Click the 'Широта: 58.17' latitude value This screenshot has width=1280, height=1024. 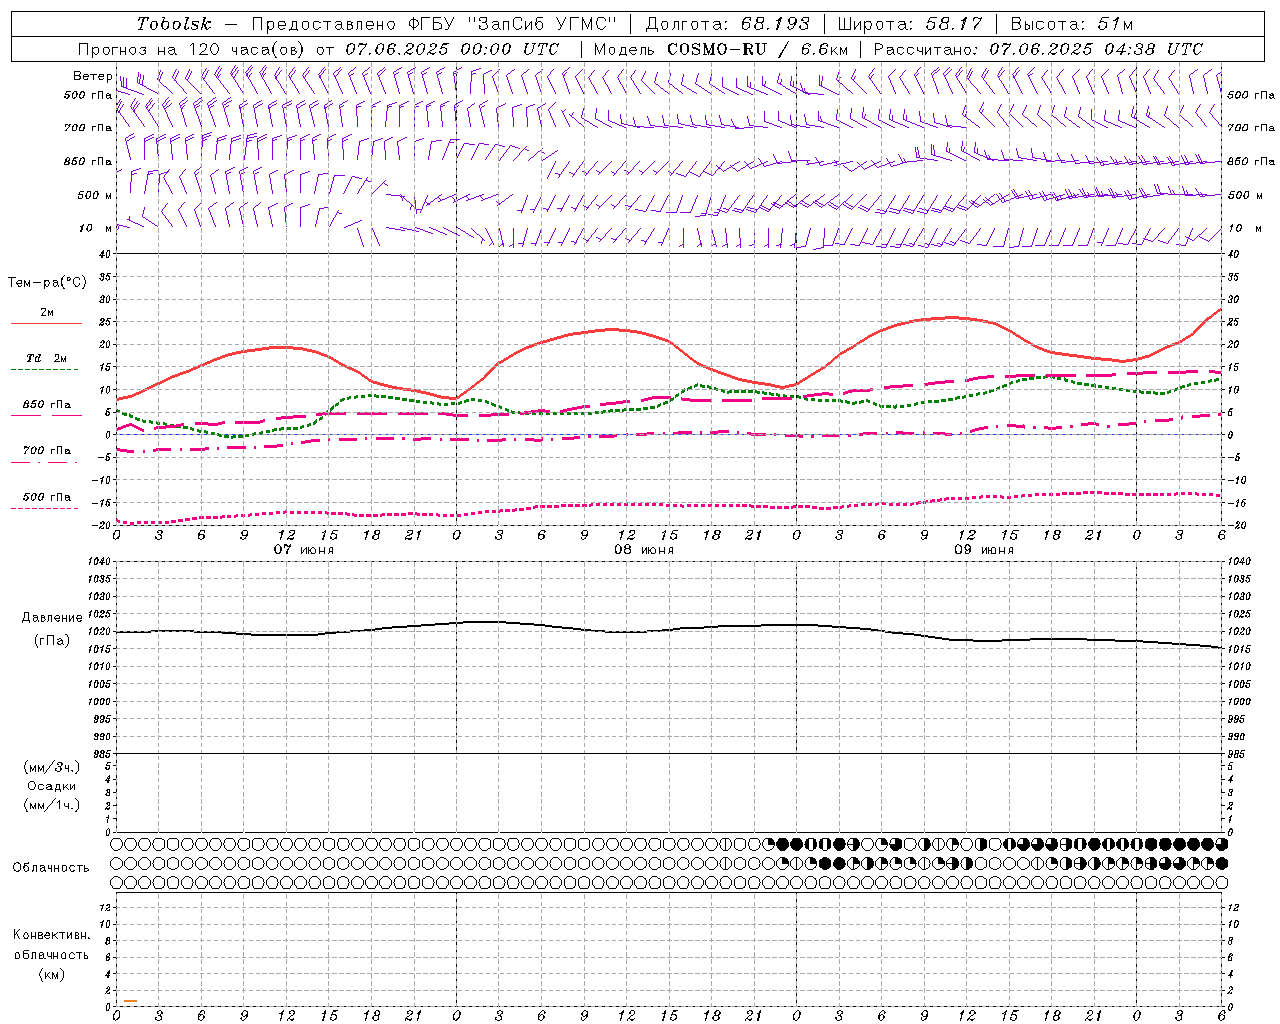click(910, 24)
